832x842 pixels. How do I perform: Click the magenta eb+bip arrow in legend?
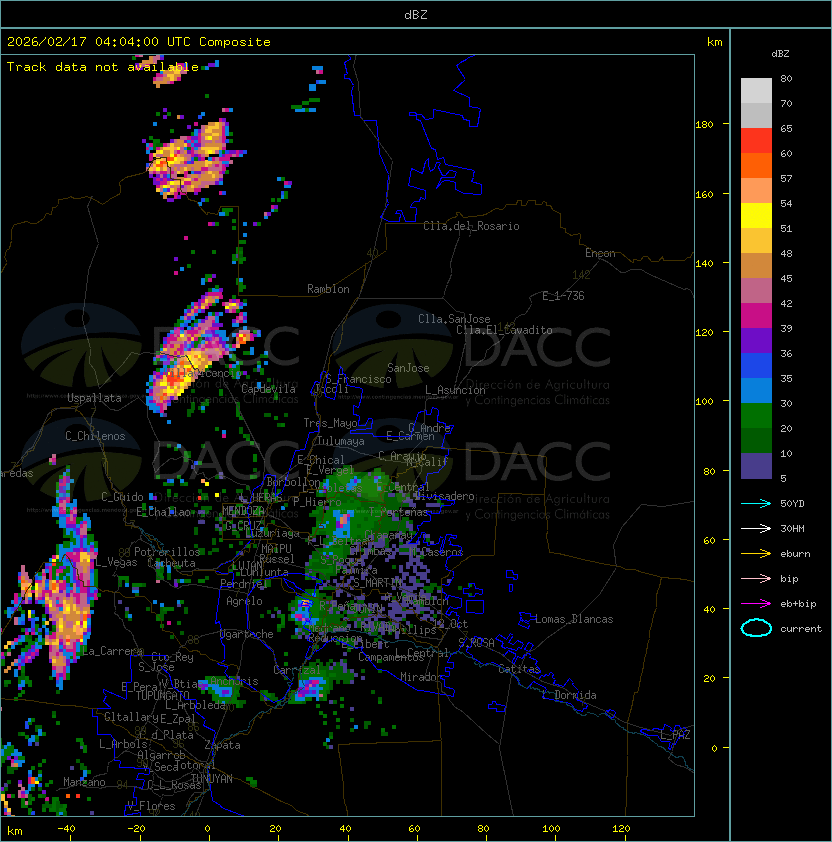click(x=756, y=604)
